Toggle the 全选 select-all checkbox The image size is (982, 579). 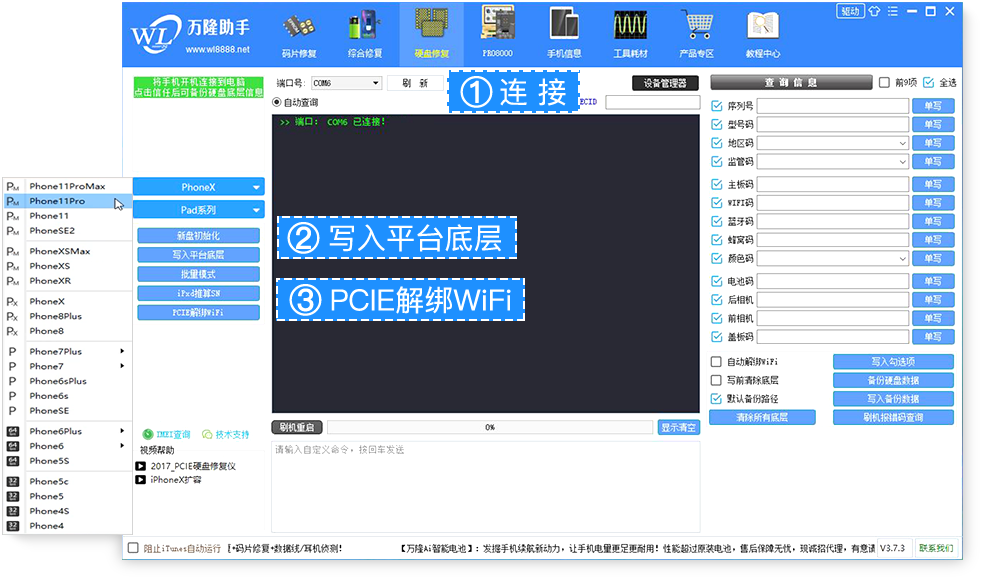click(928, 83)
